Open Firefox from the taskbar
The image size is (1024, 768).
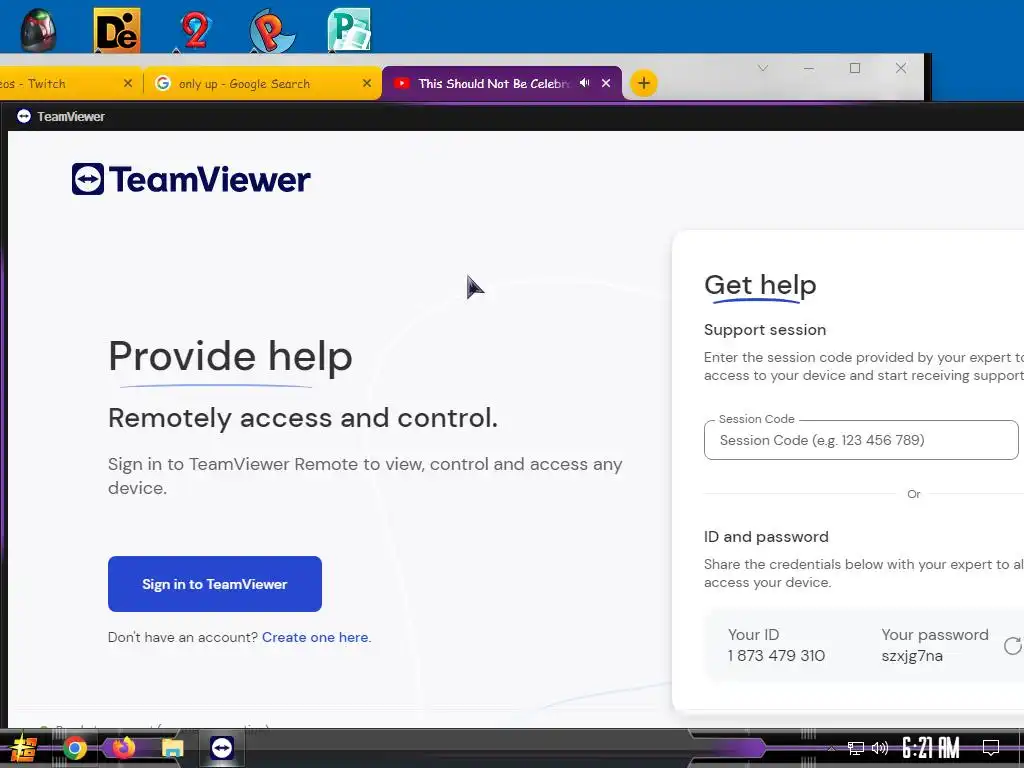click(x=123, y=747)
